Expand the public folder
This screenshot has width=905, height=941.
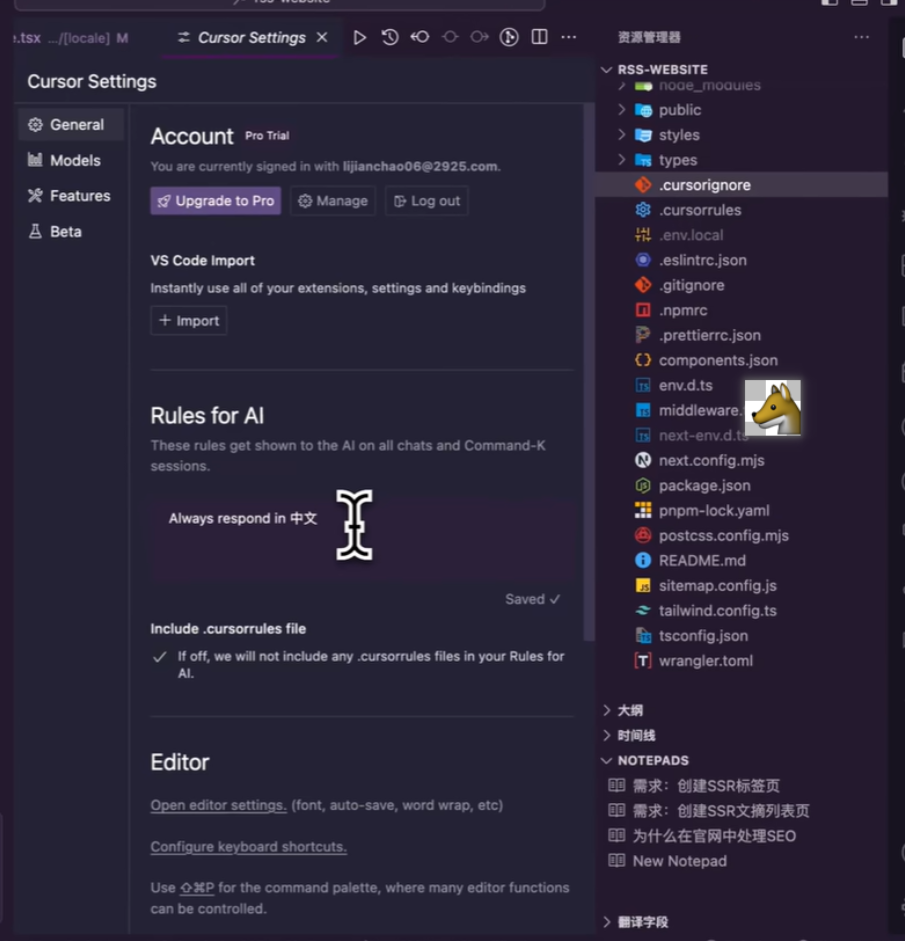(679, 110)
